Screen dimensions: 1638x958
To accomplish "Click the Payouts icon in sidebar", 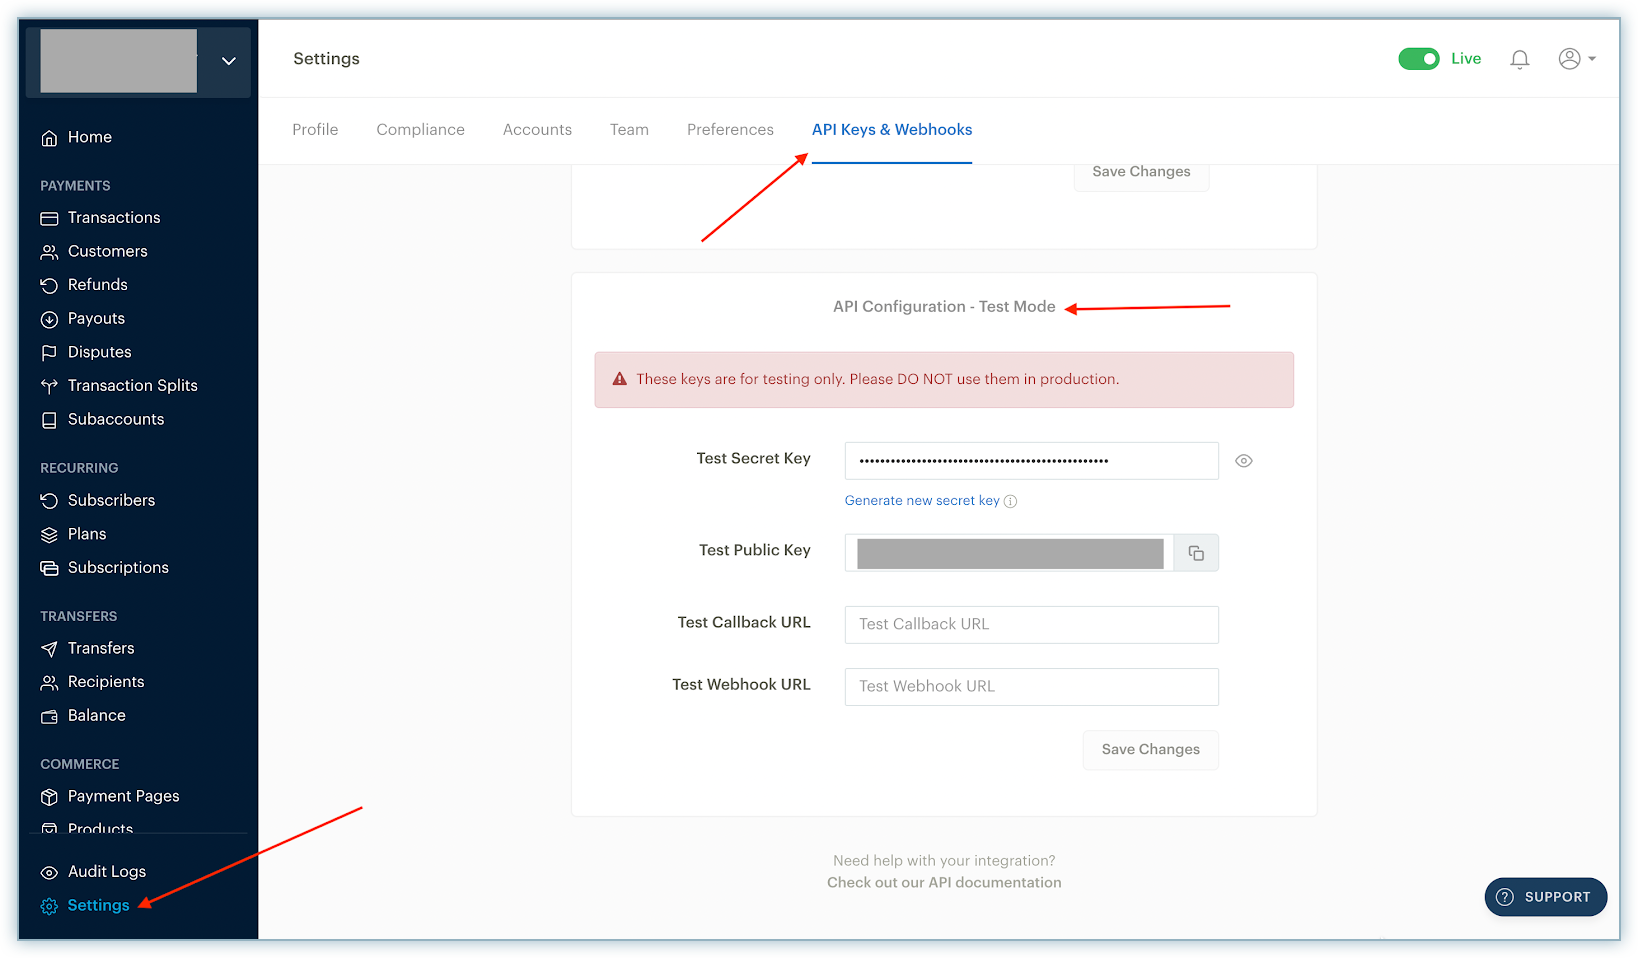I will pos(49,319).
